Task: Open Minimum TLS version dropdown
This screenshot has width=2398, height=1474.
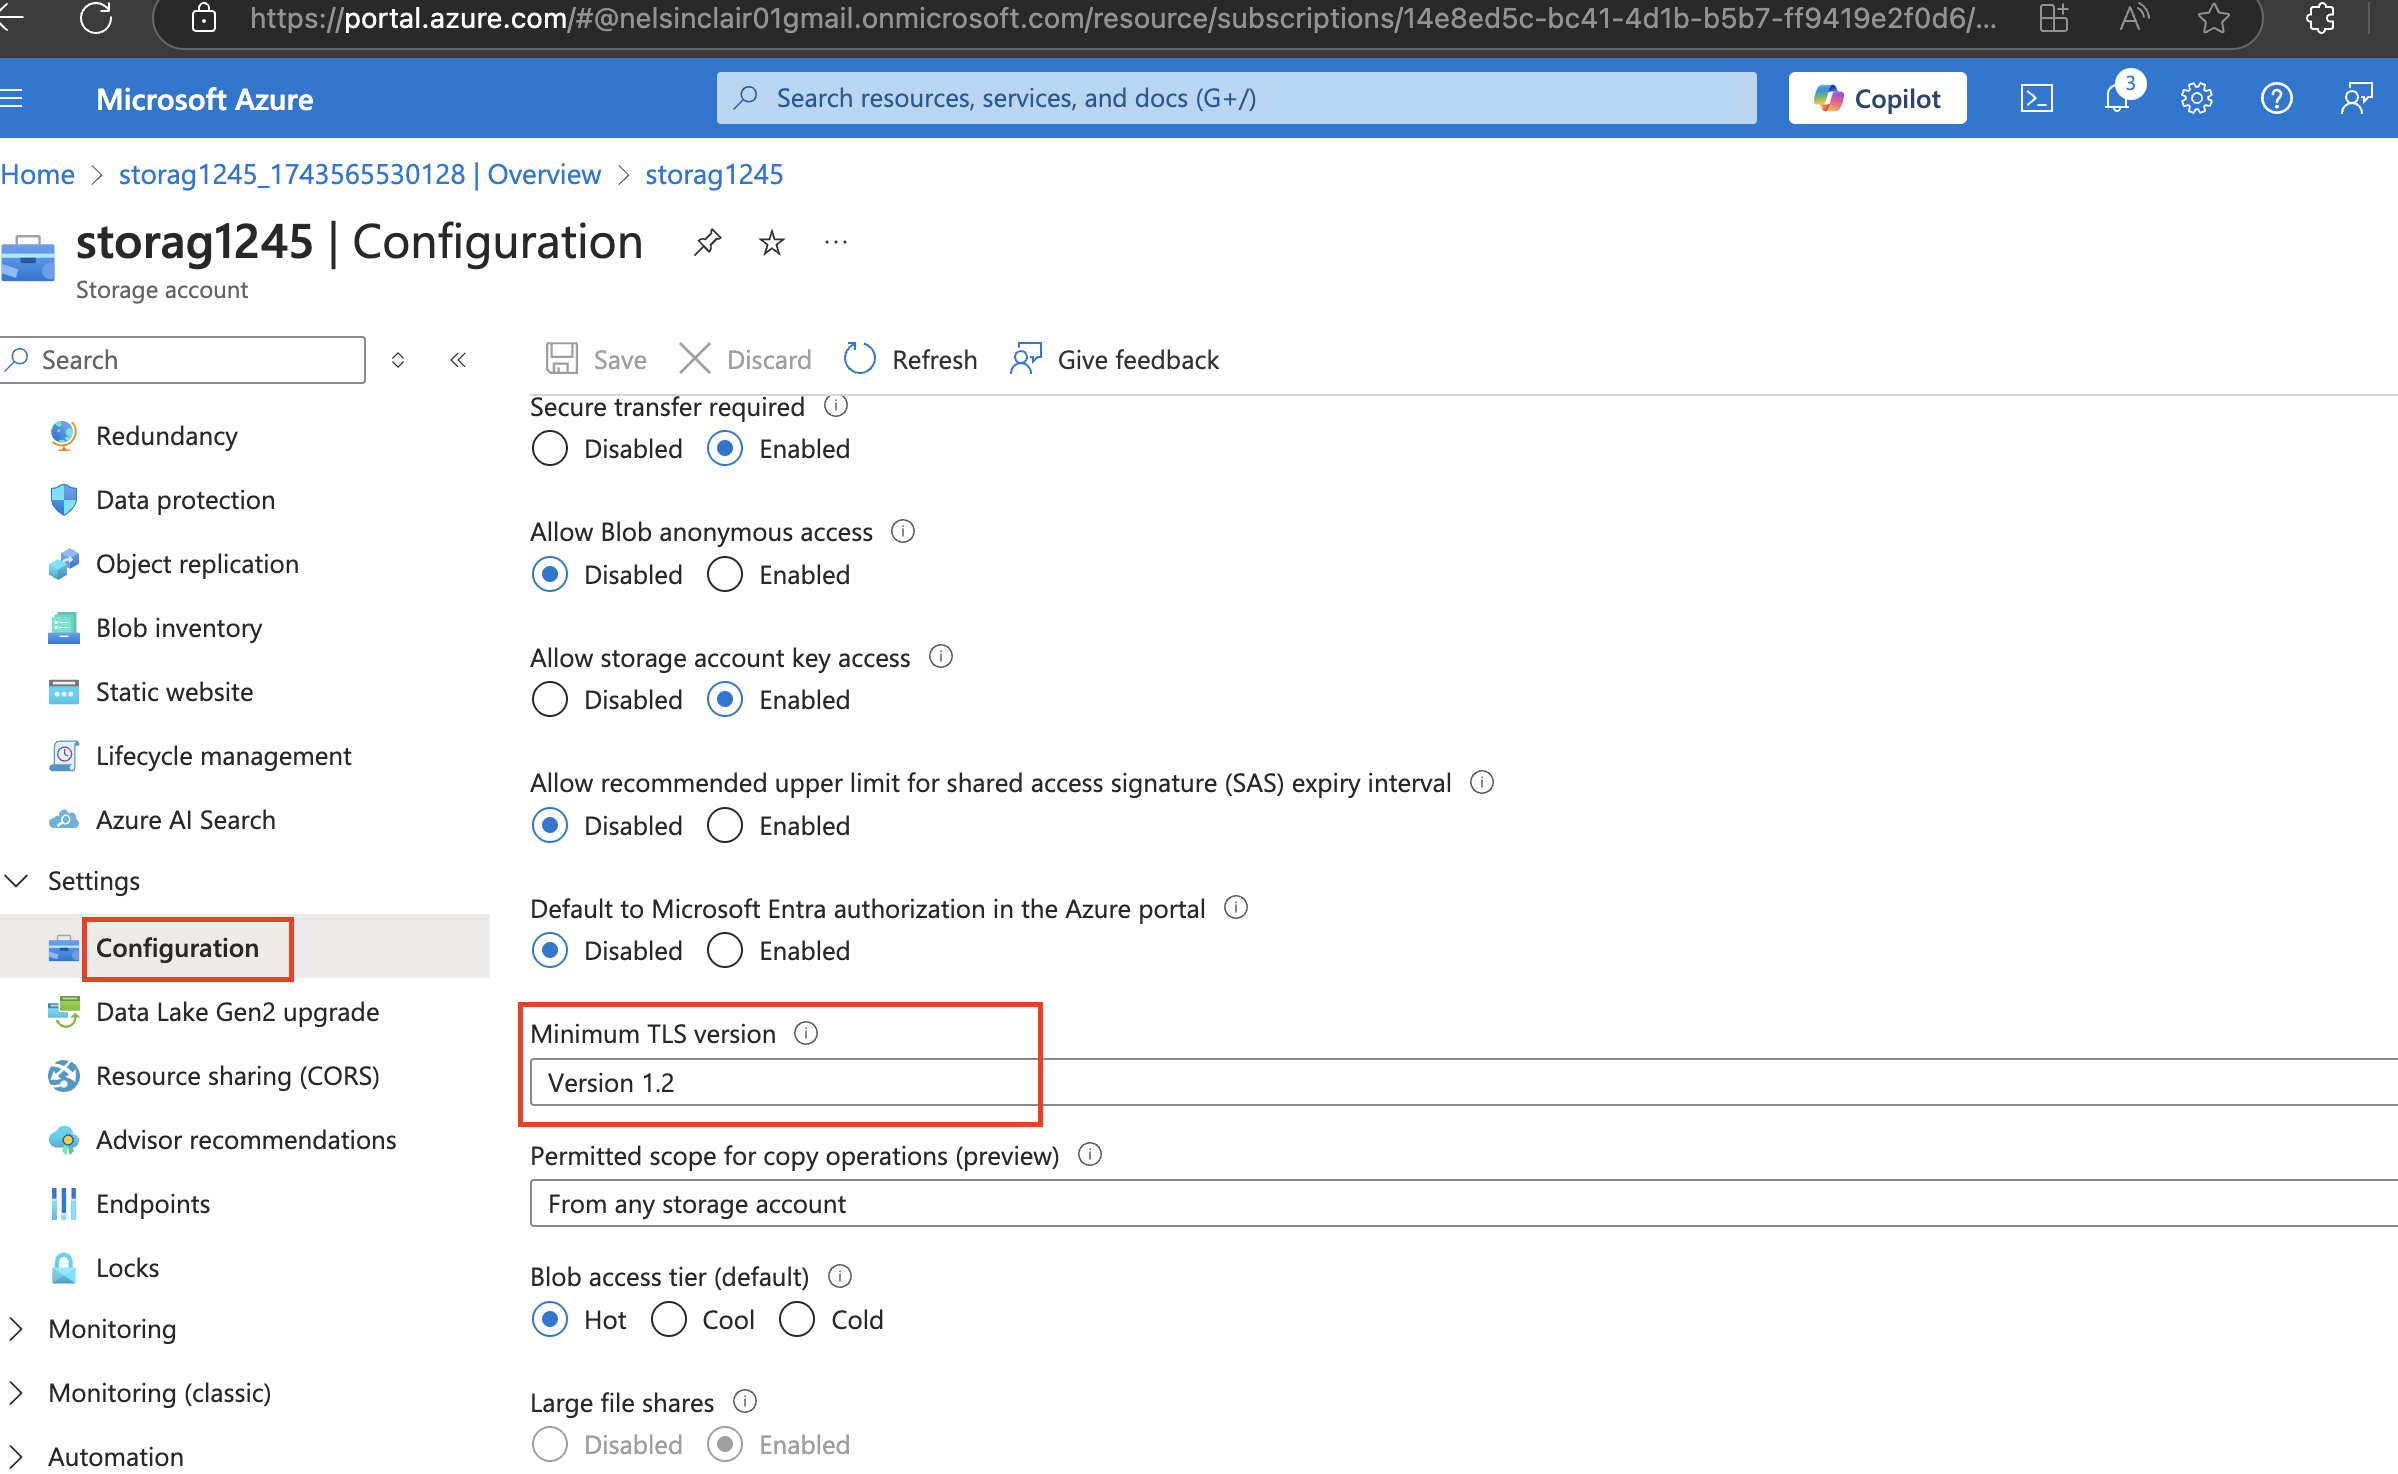Action: (x=1464, y=1082)
